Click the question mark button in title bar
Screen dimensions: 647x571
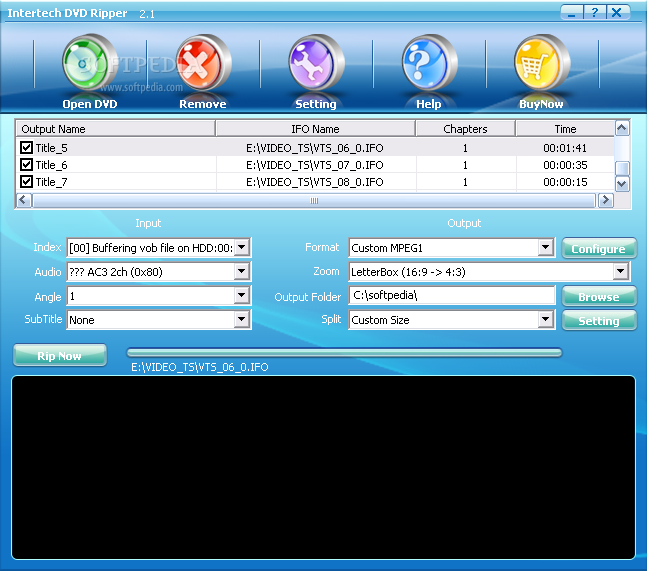595,12
